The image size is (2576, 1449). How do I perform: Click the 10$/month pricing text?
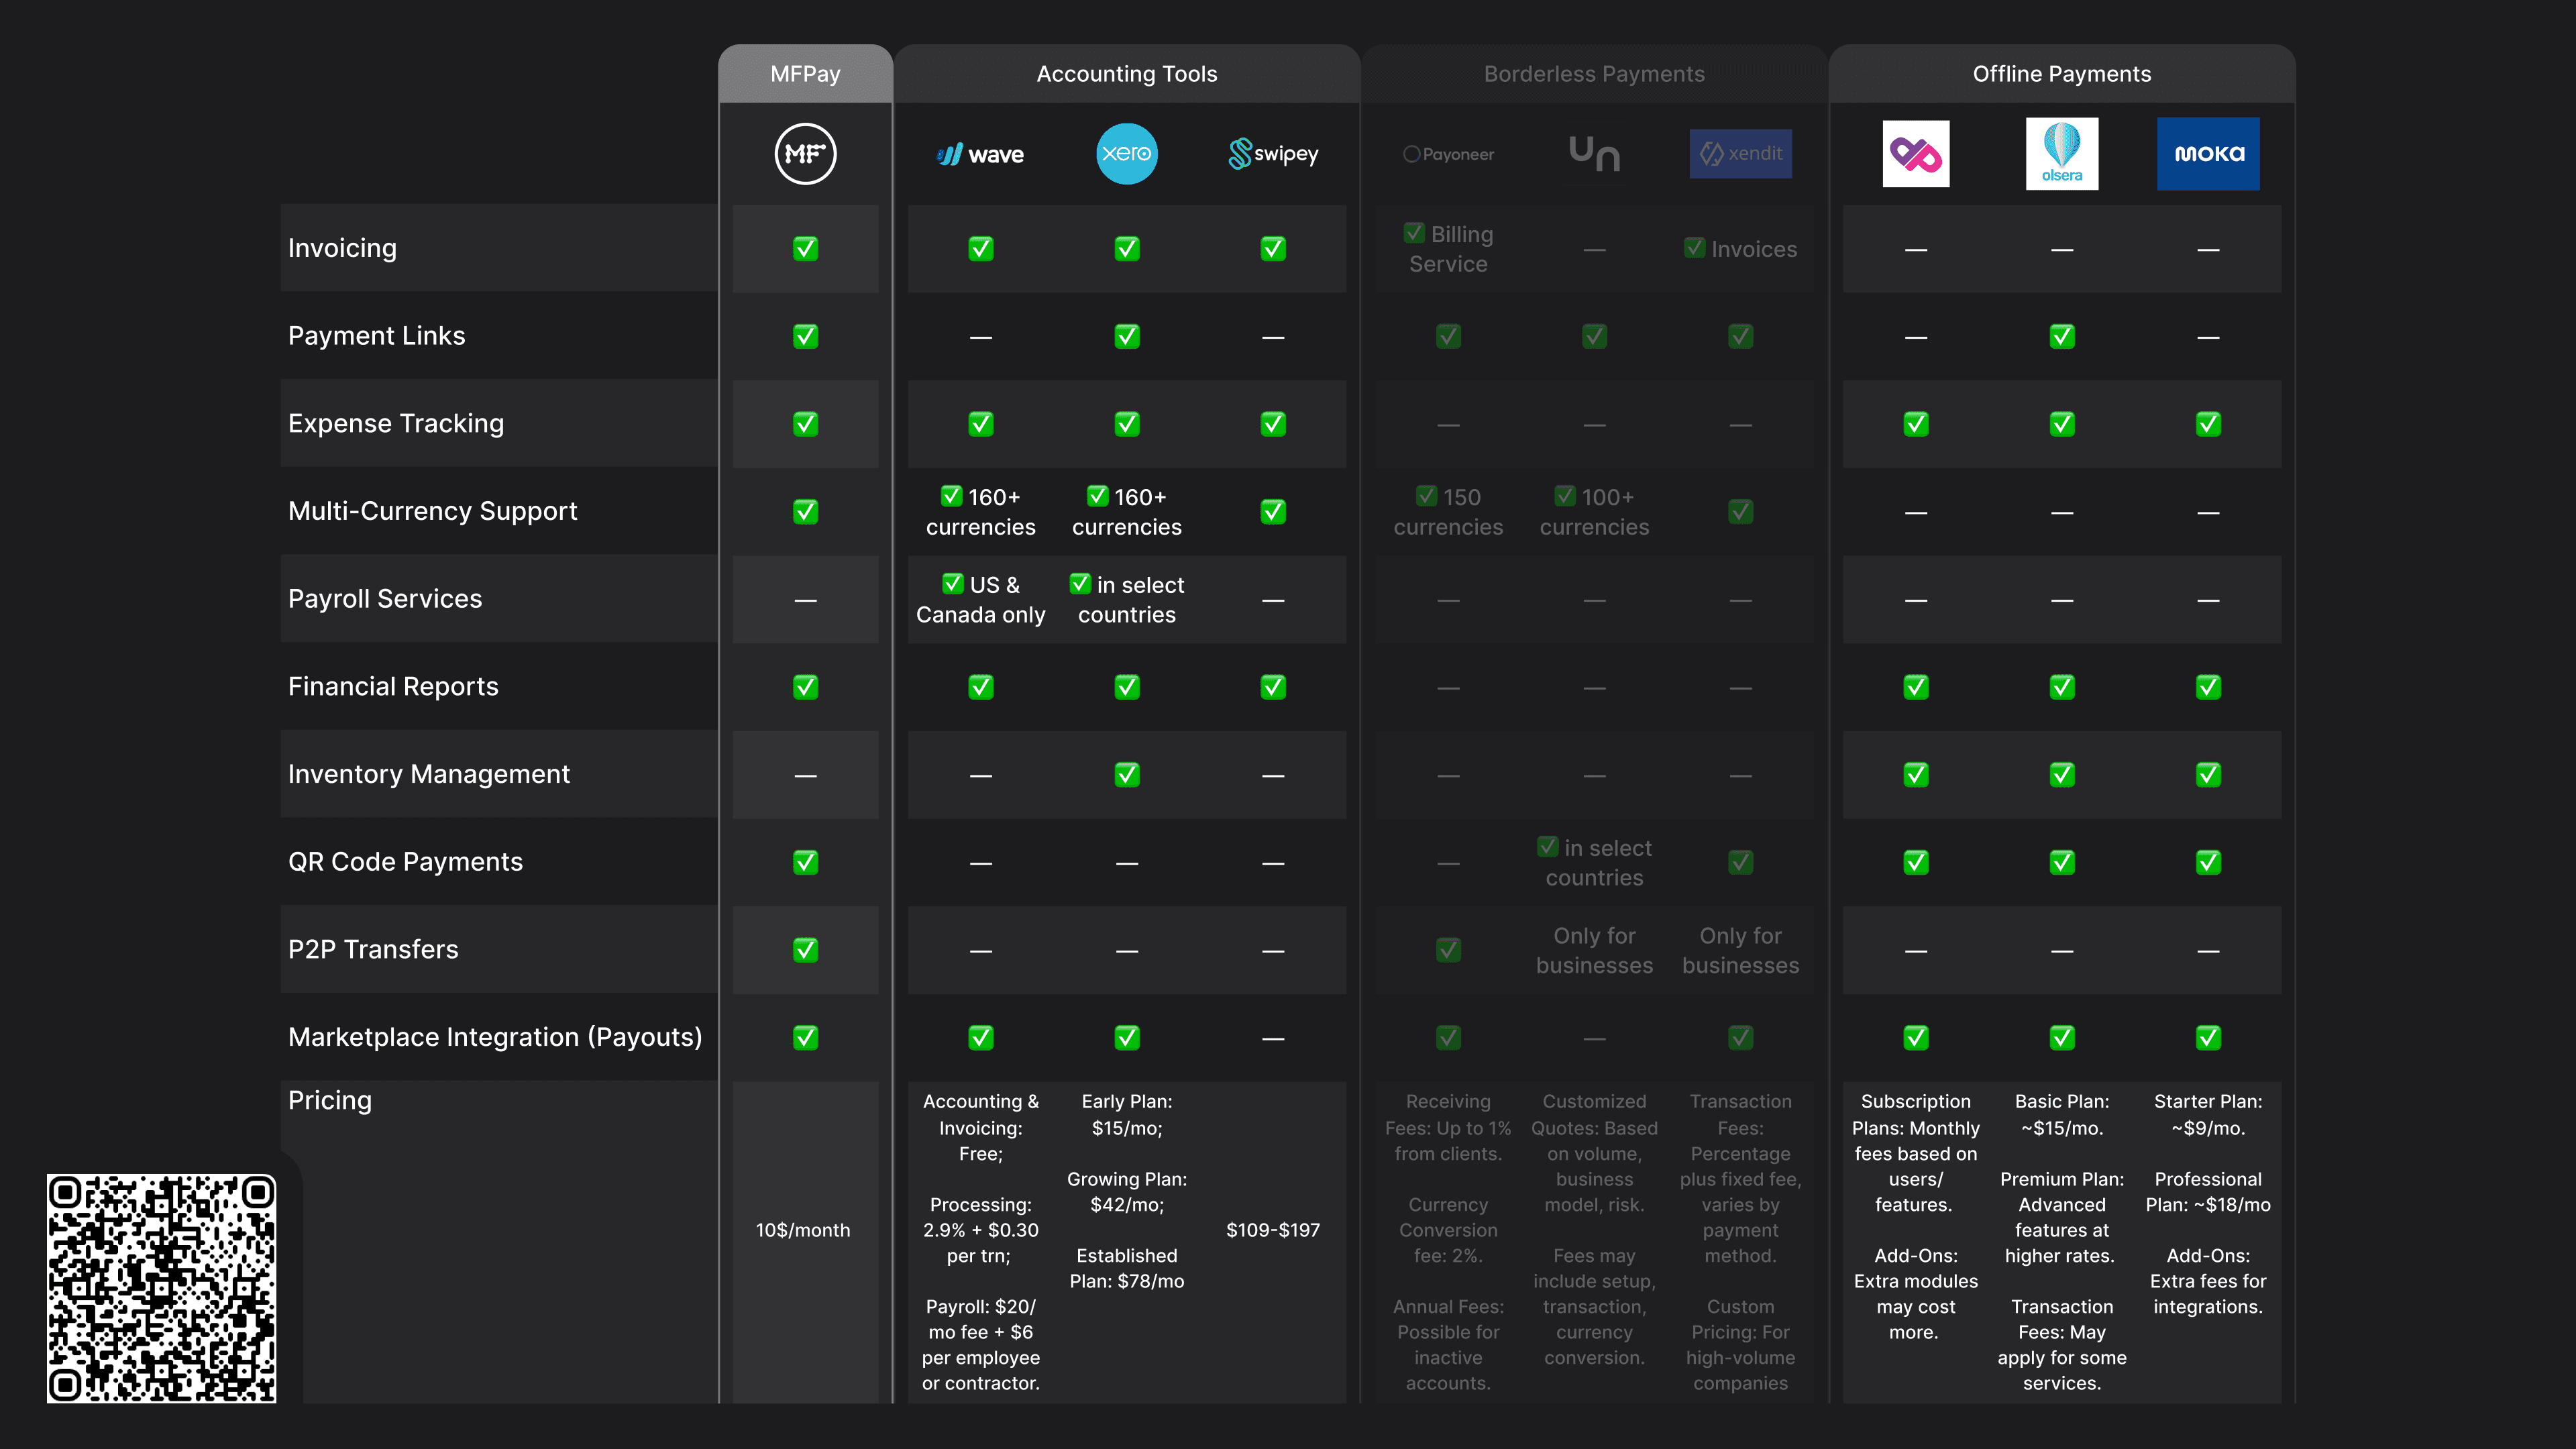coord(803,1230)
